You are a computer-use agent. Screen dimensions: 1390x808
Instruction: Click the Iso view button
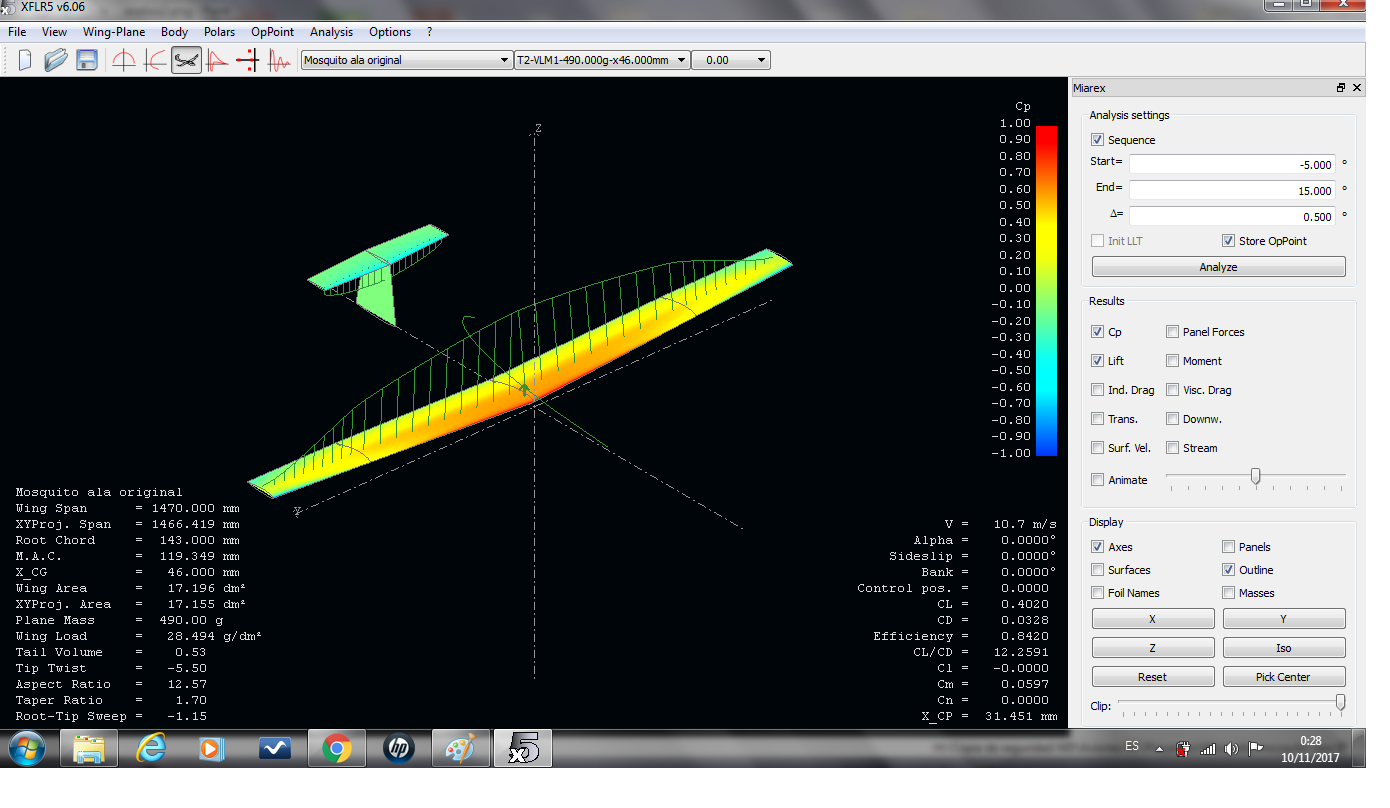(x=1283, y=648)
